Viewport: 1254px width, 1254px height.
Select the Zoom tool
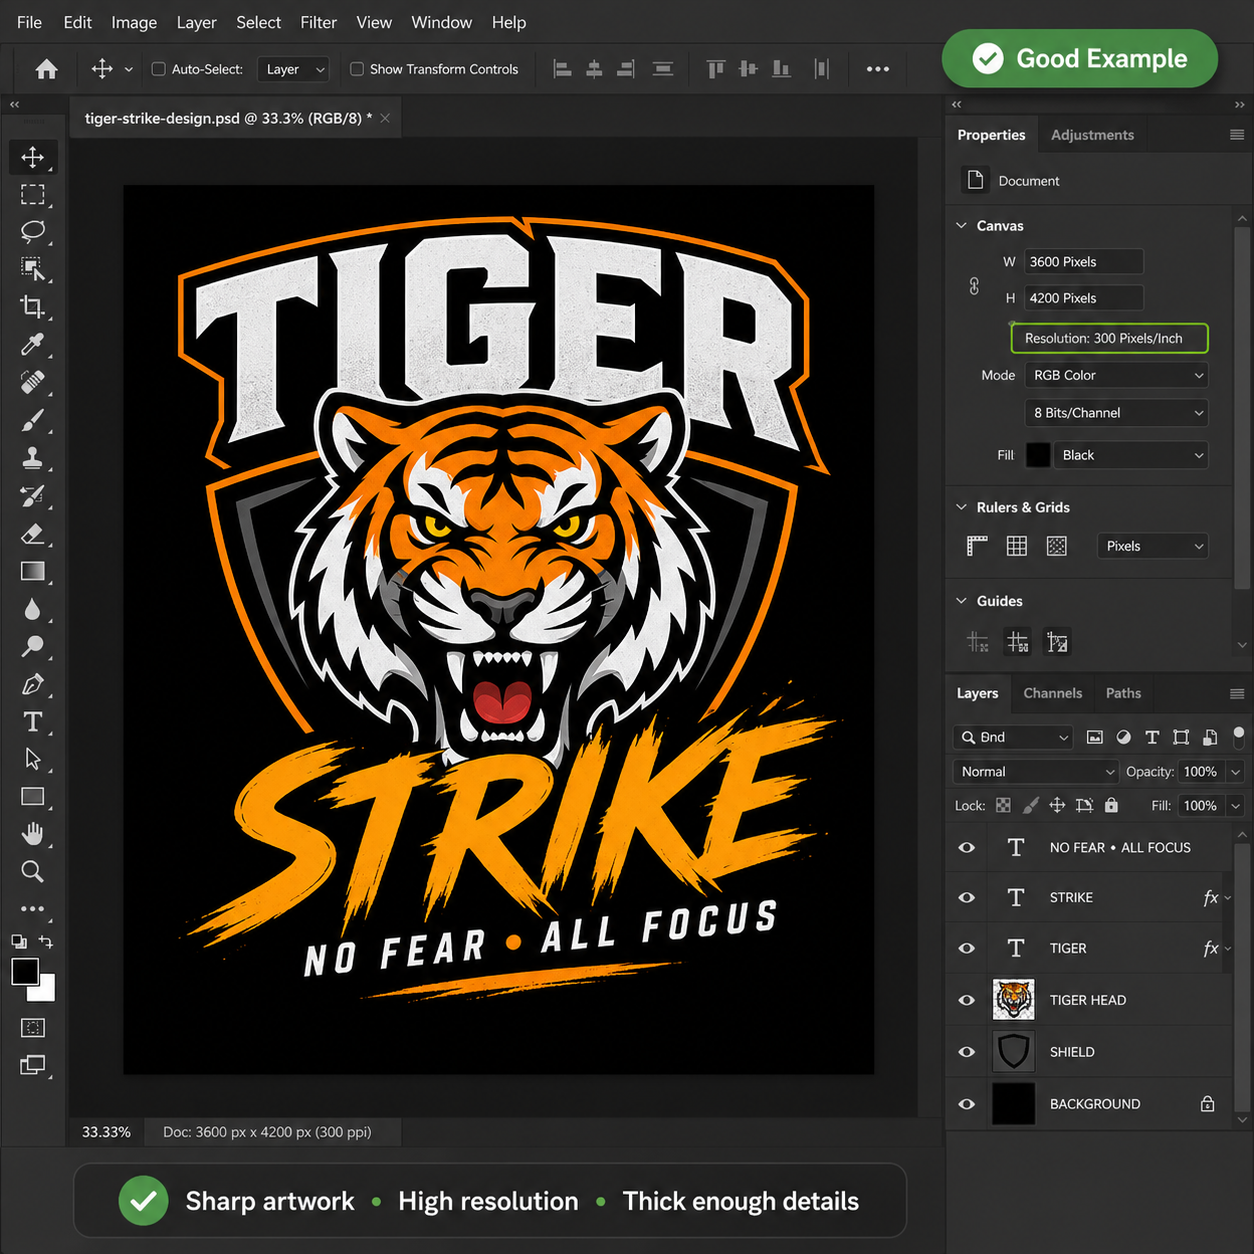pyautogui.click(x=32, y=871)
